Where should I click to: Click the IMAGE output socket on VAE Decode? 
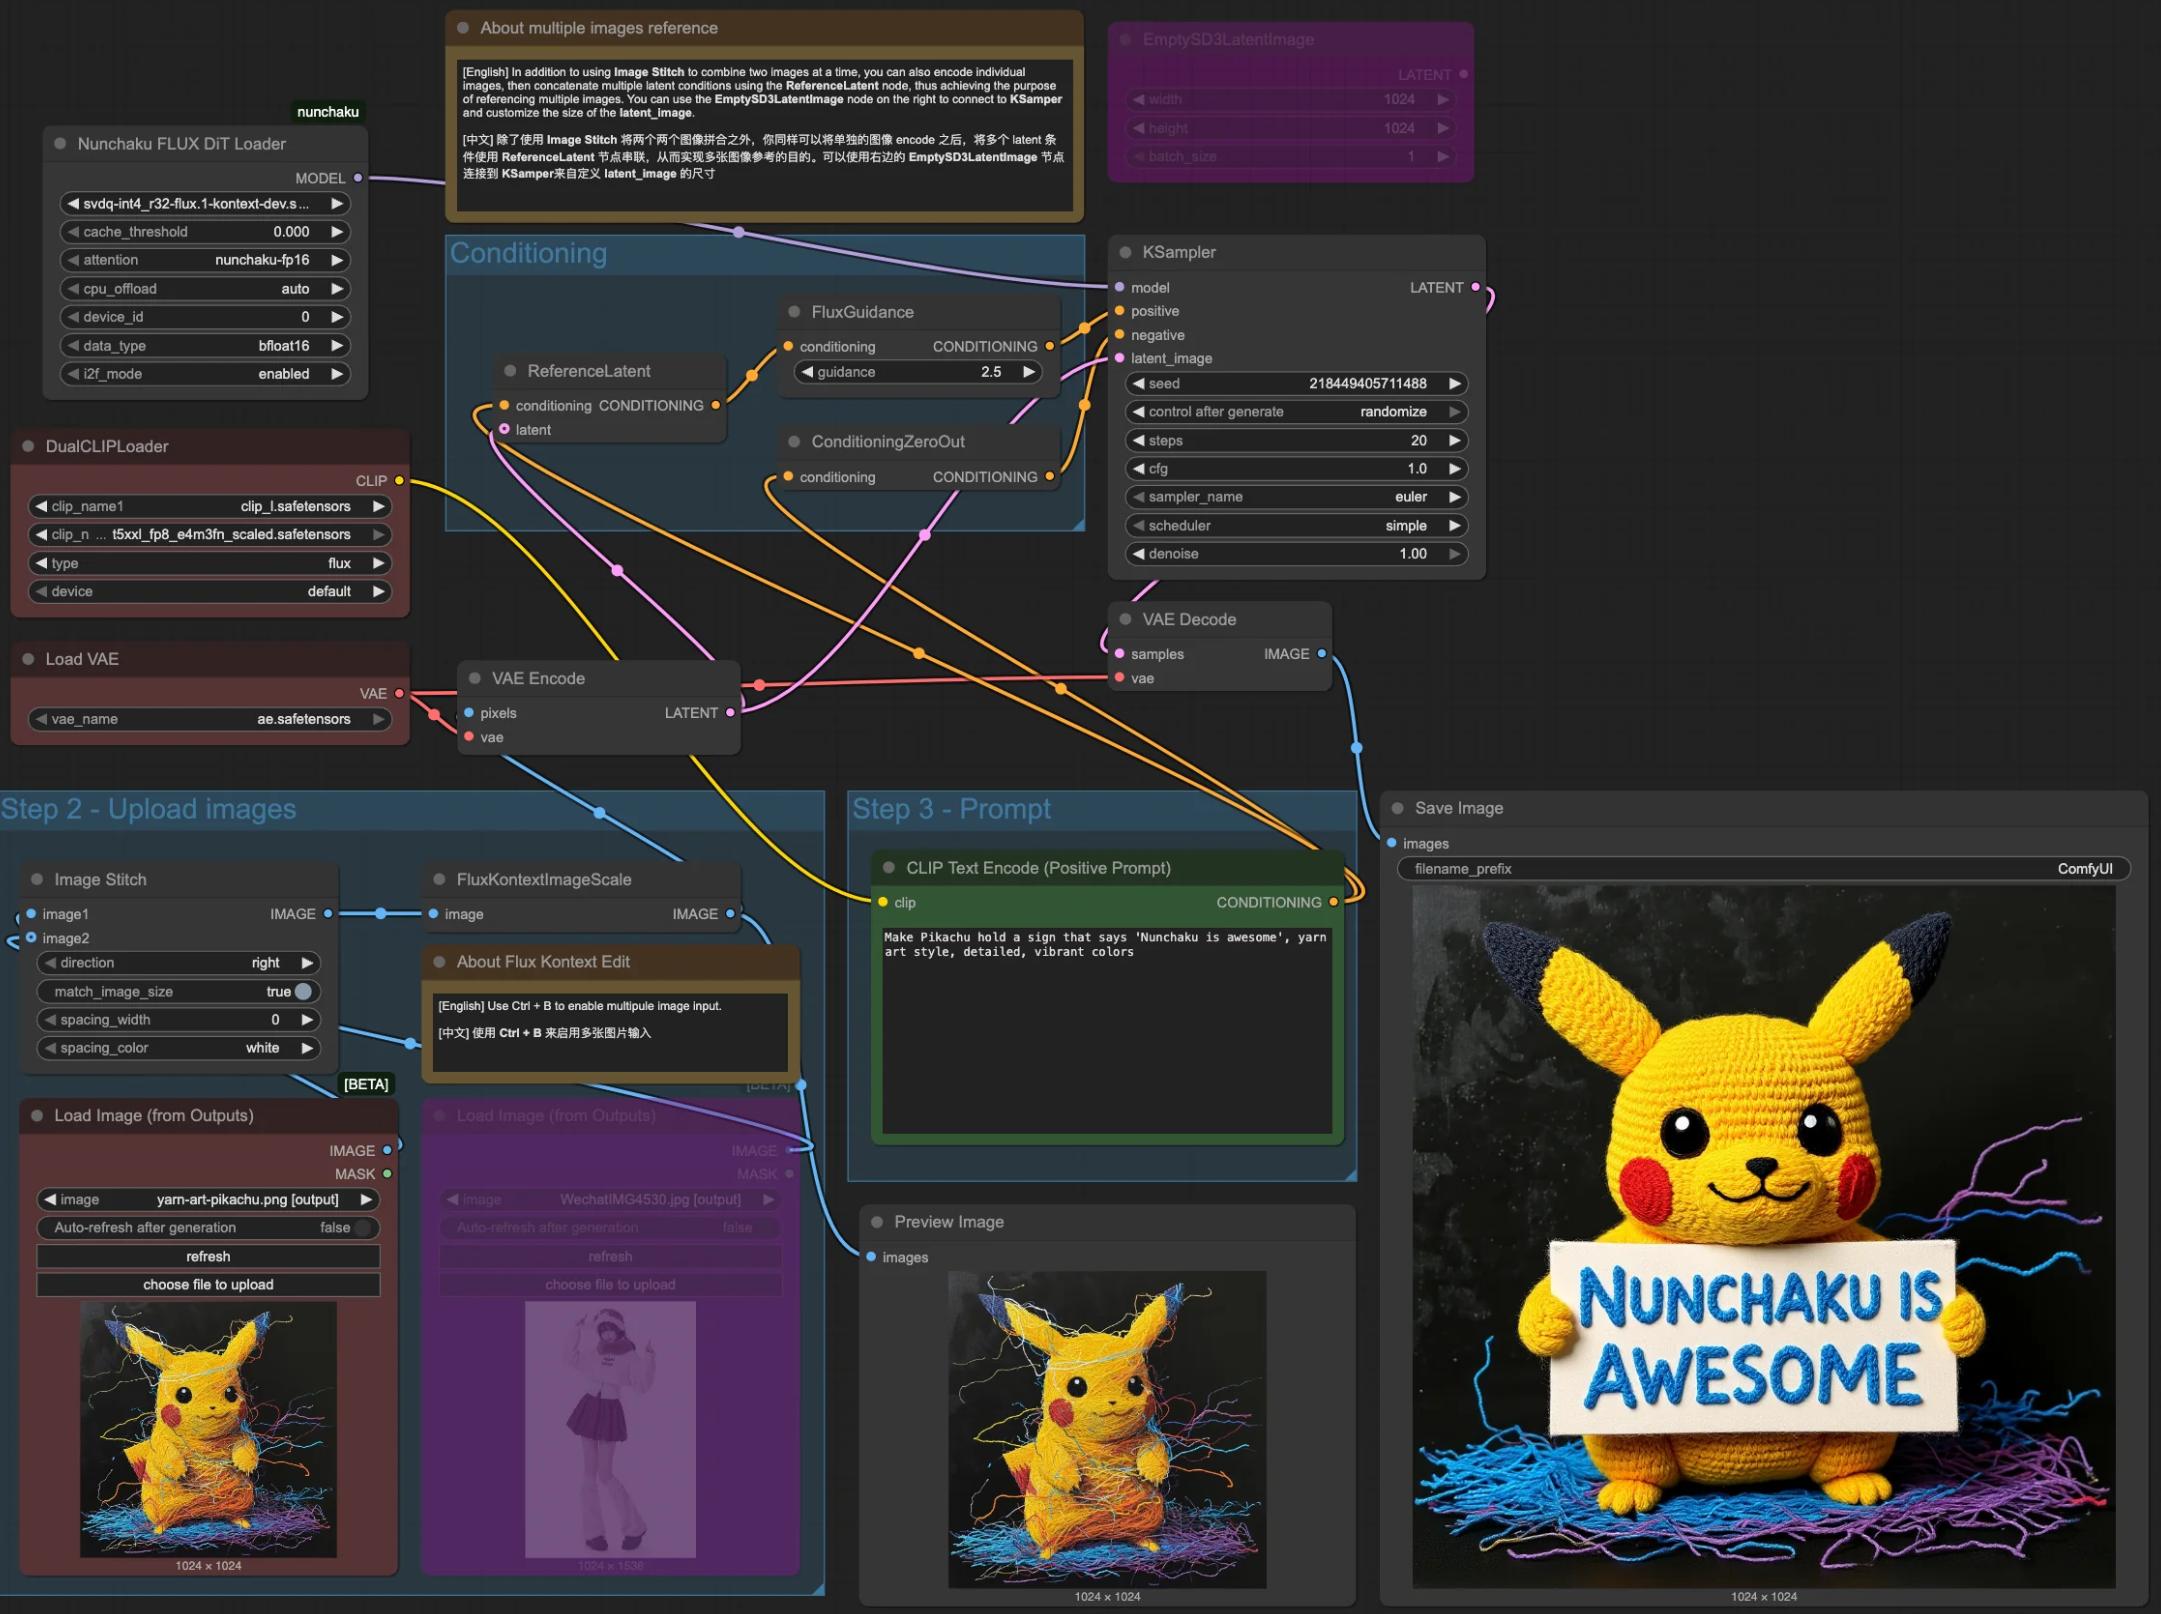(1321, 654)
